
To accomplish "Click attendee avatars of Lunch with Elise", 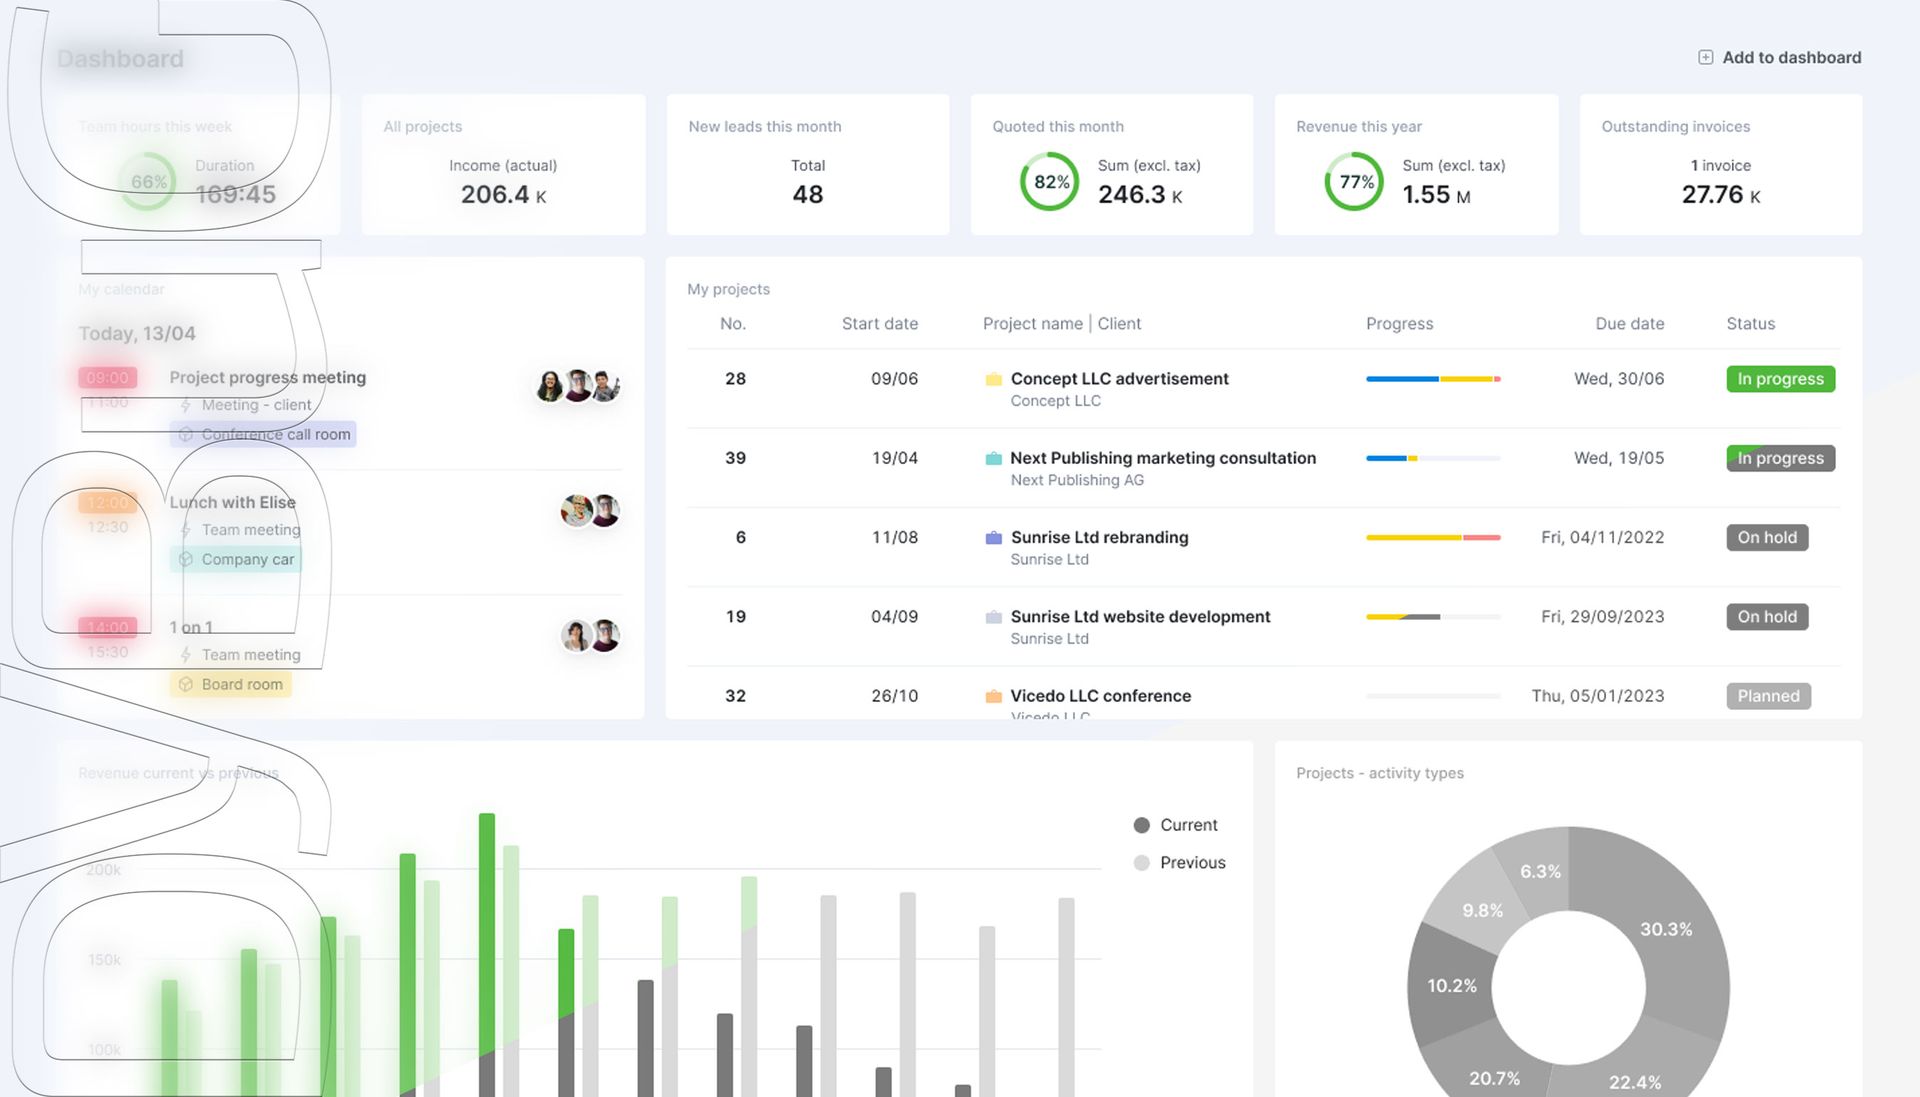I will 590,511.
